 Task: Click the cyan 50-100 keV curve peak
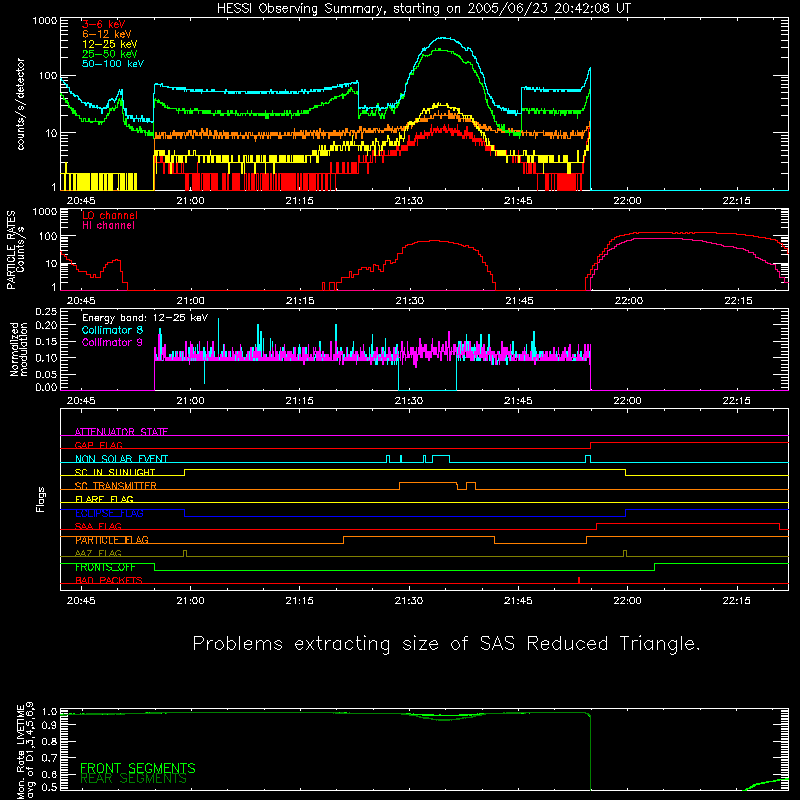tap(444, 38)
